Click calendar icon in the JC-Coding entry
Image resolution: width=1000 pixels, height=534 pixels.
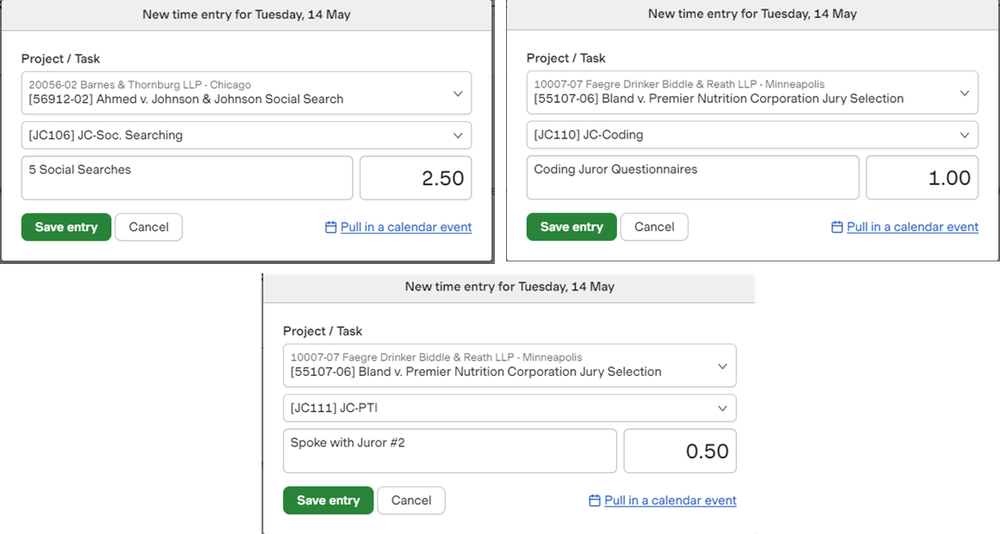pyautogui.click(x=837, y=228)
